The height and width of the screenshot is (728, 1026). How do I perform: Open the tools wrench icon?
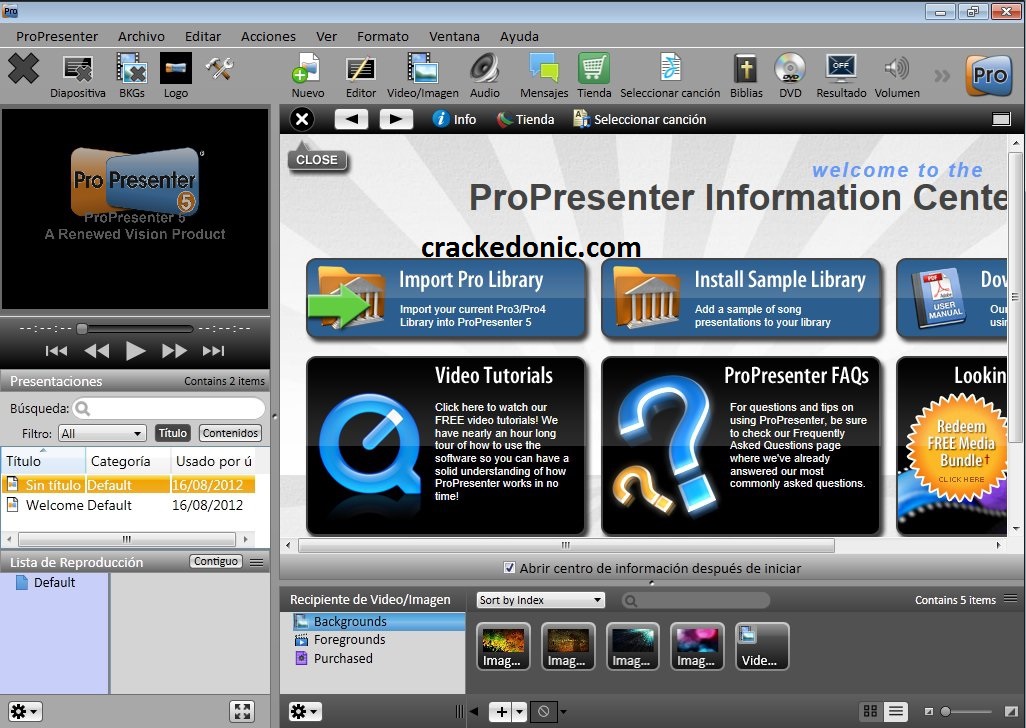(x=219, y=69)
